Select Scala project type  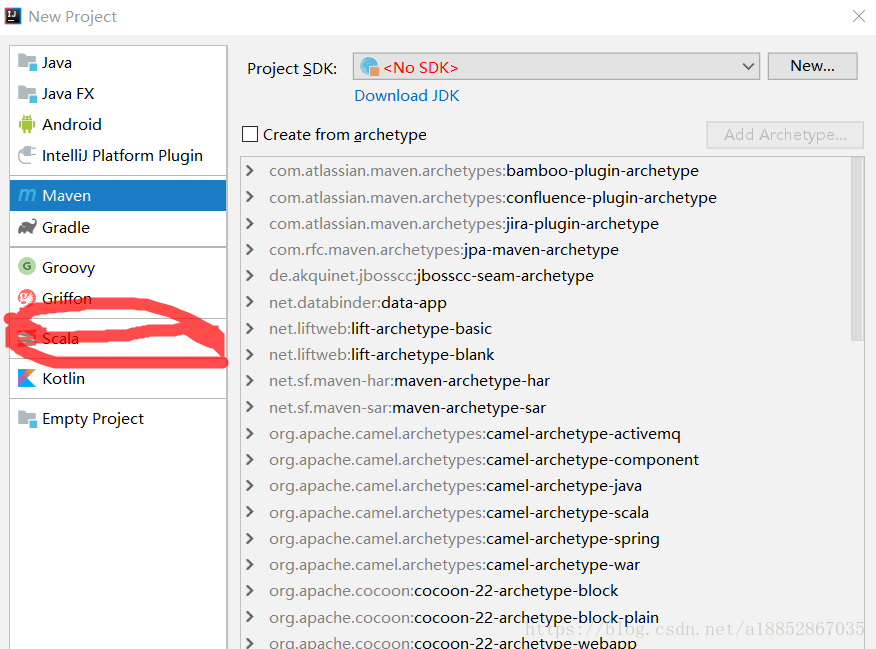[118, 338]
